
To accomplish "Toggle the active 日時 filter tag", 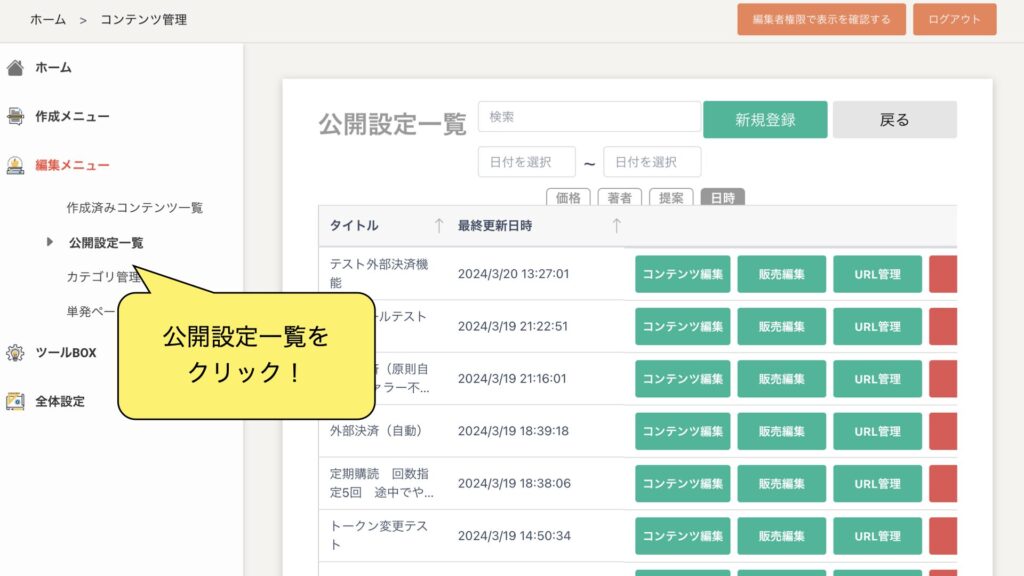I will [x=722, y=198].
